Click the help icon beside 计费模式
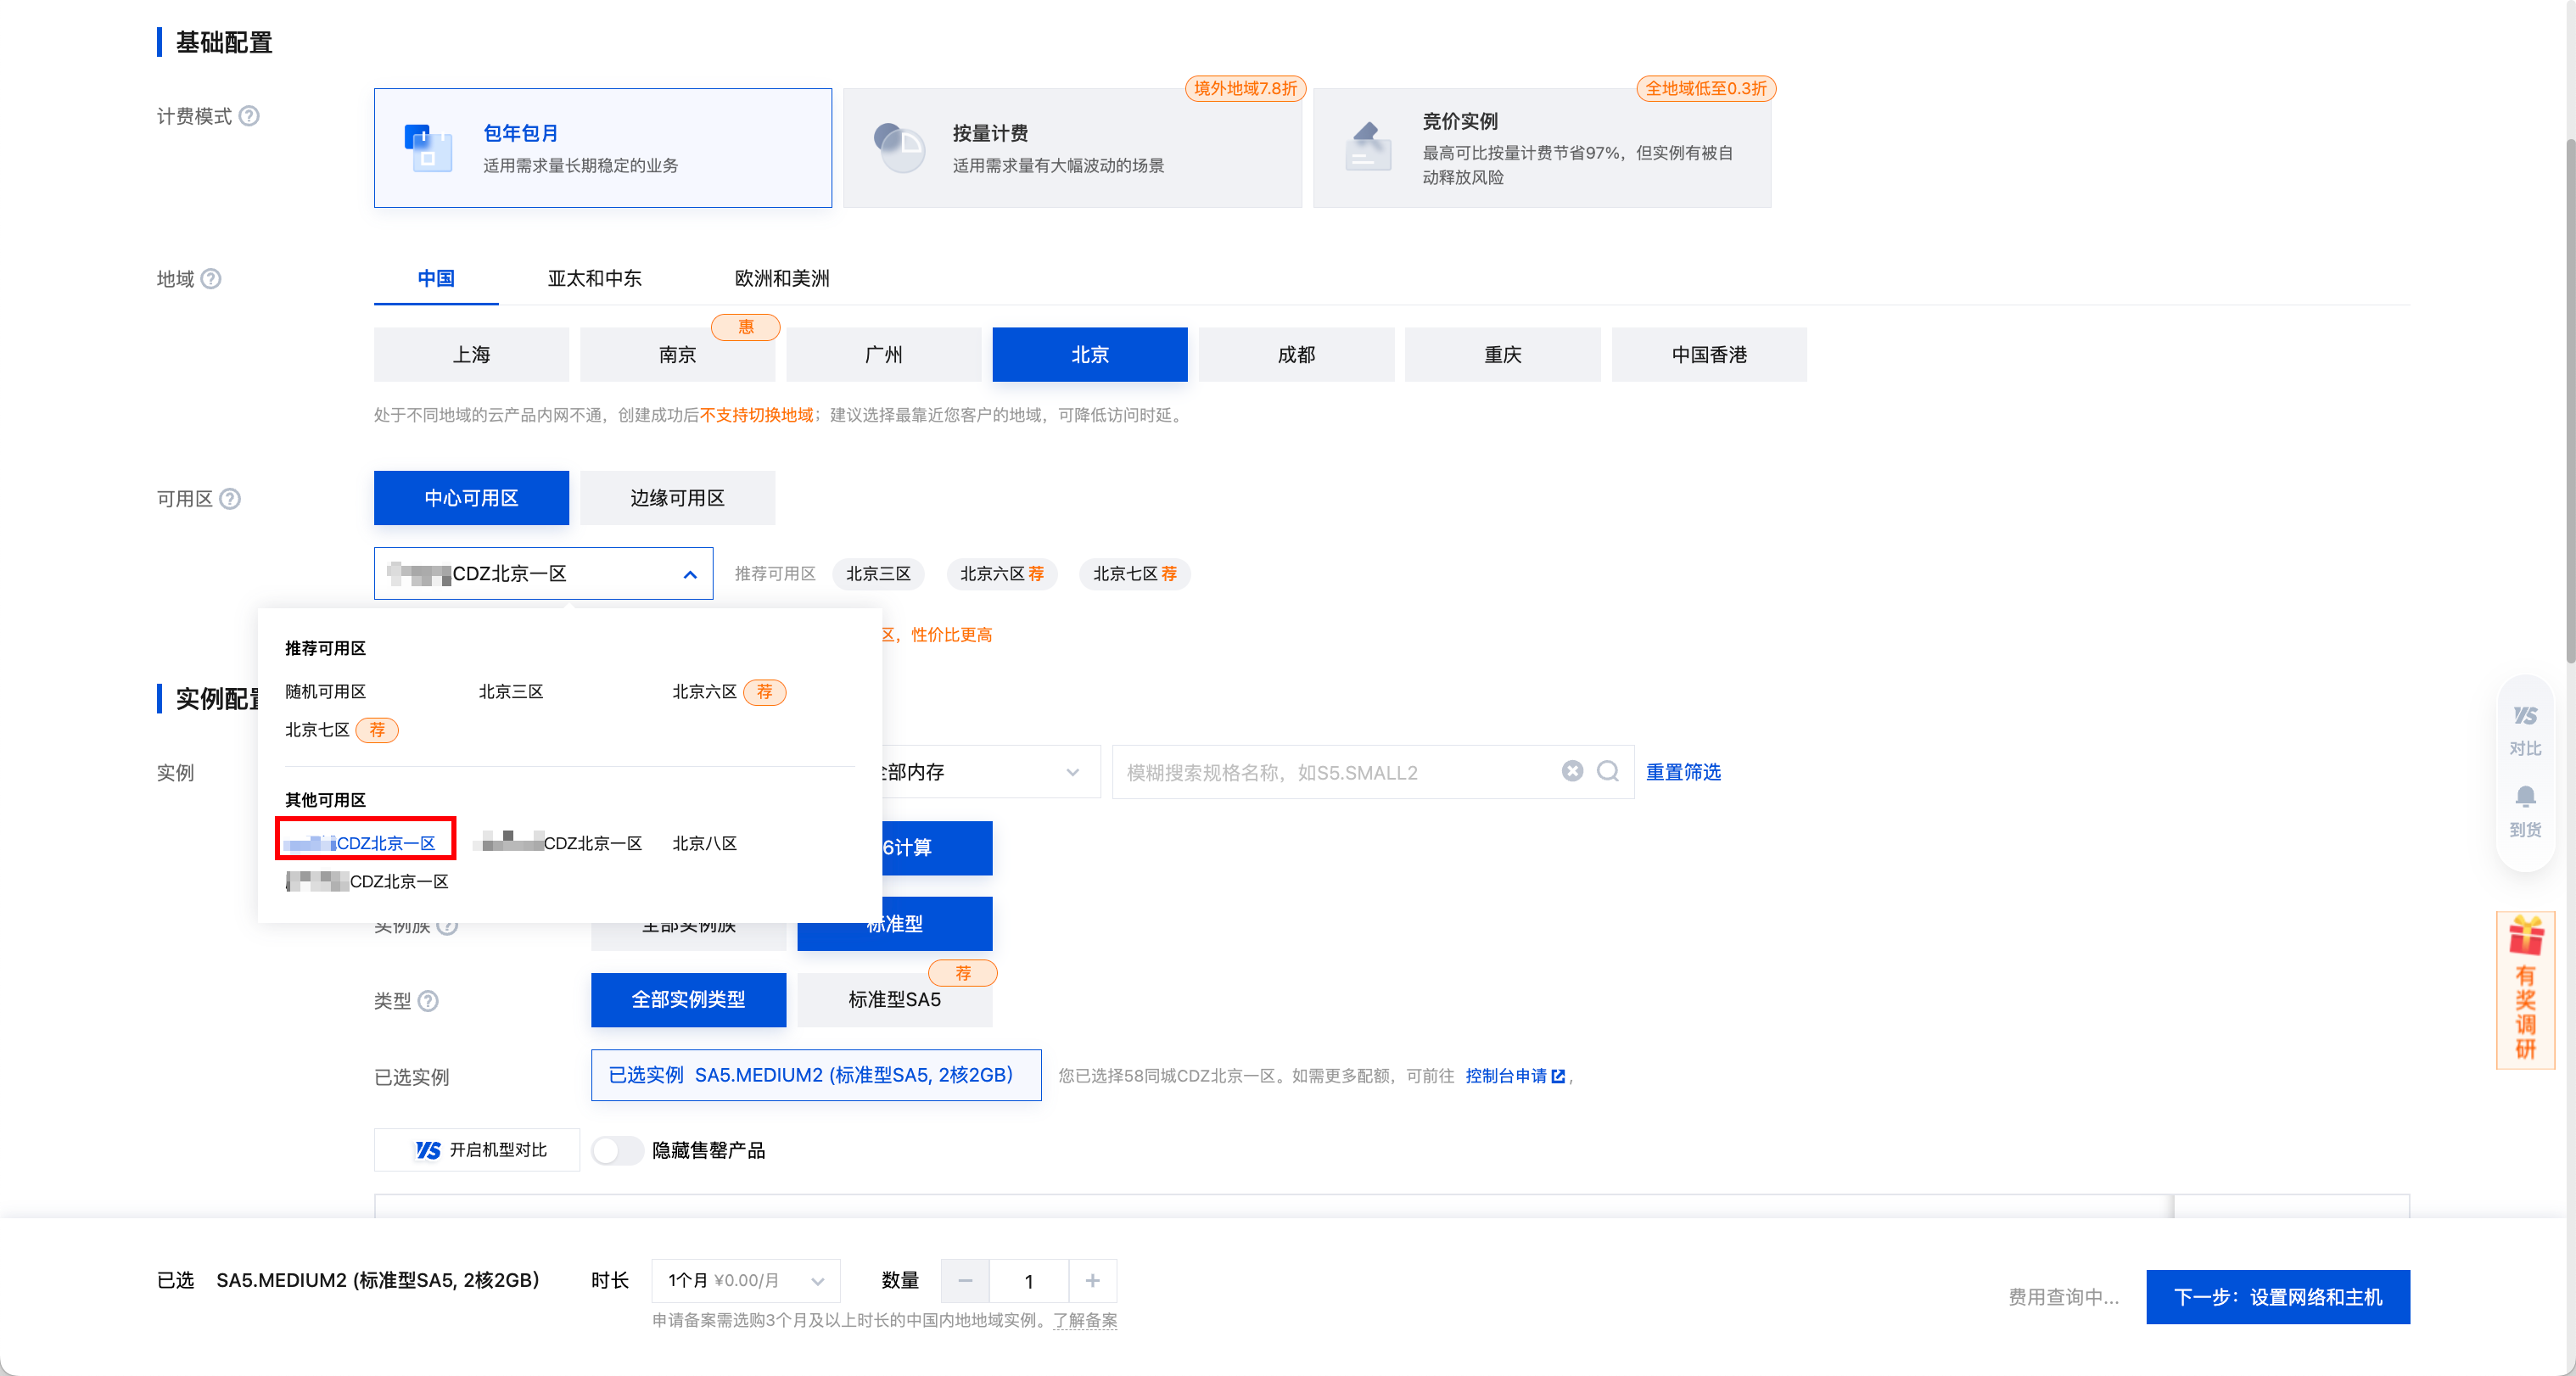This screenshot has width=2576, height=1376. click(249, 116)
